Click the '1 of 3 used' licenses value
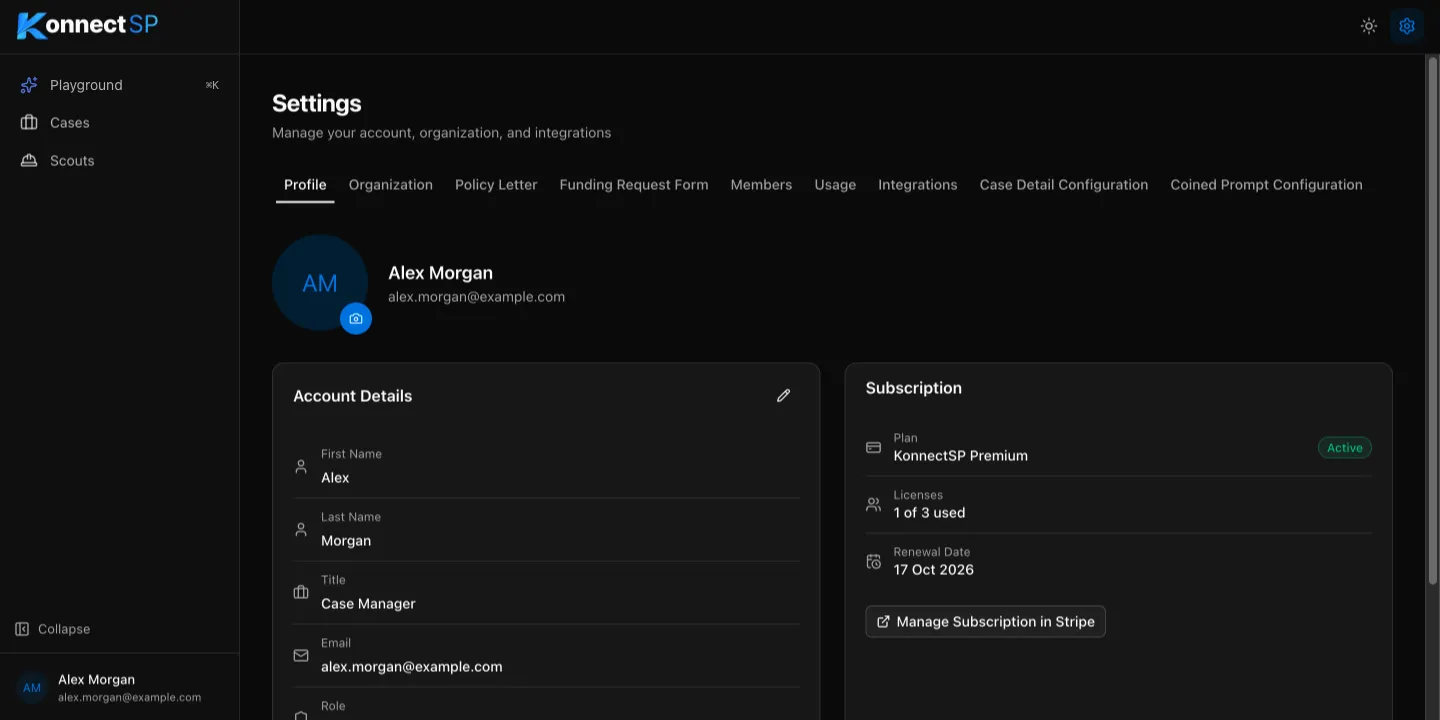 pyautogui.click(x=930, y=513)
